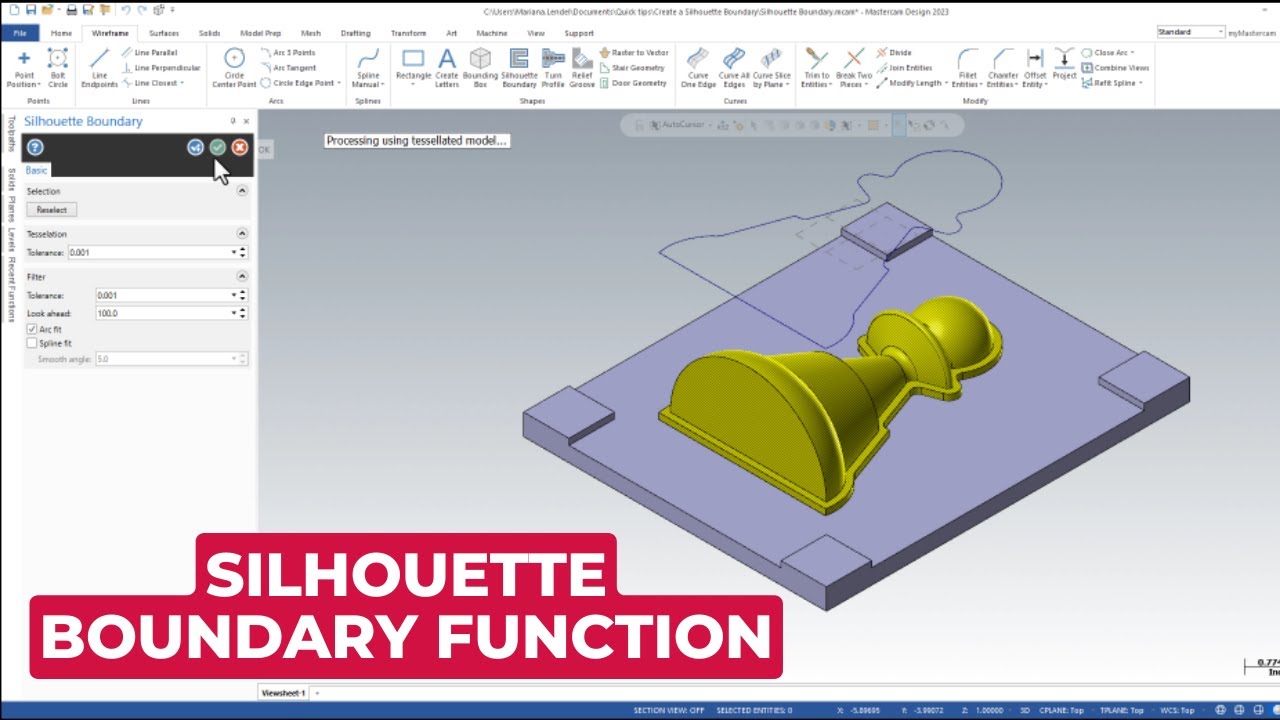Expand the Modify Length dropdown

(x=944, y=83)
